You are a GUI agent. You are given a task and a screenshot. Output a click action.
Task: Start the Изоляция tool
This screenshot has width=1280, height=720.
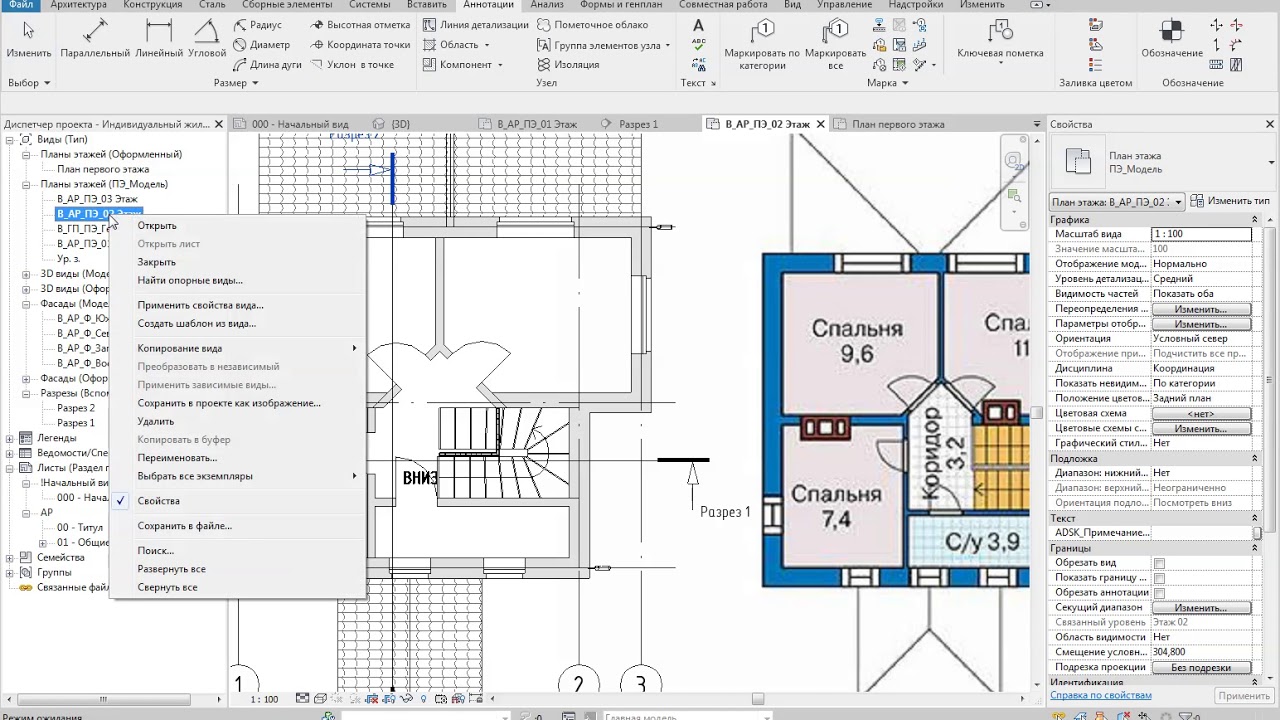pyautogui.click(x=567, y=65)
